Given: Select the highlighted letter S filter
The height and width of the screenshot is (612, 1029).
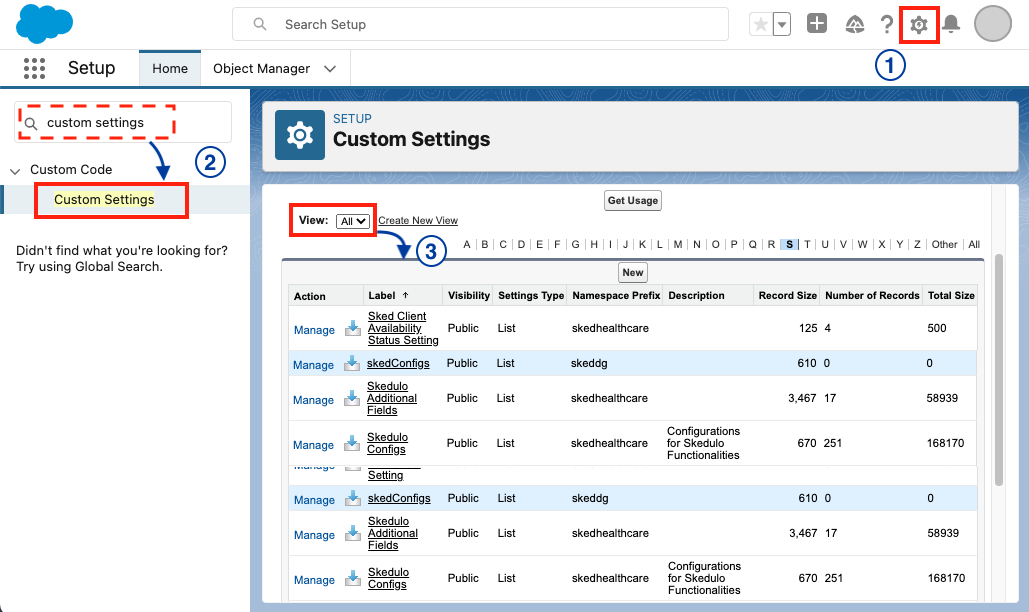Looking at the screenshot, I should [789, 245].
